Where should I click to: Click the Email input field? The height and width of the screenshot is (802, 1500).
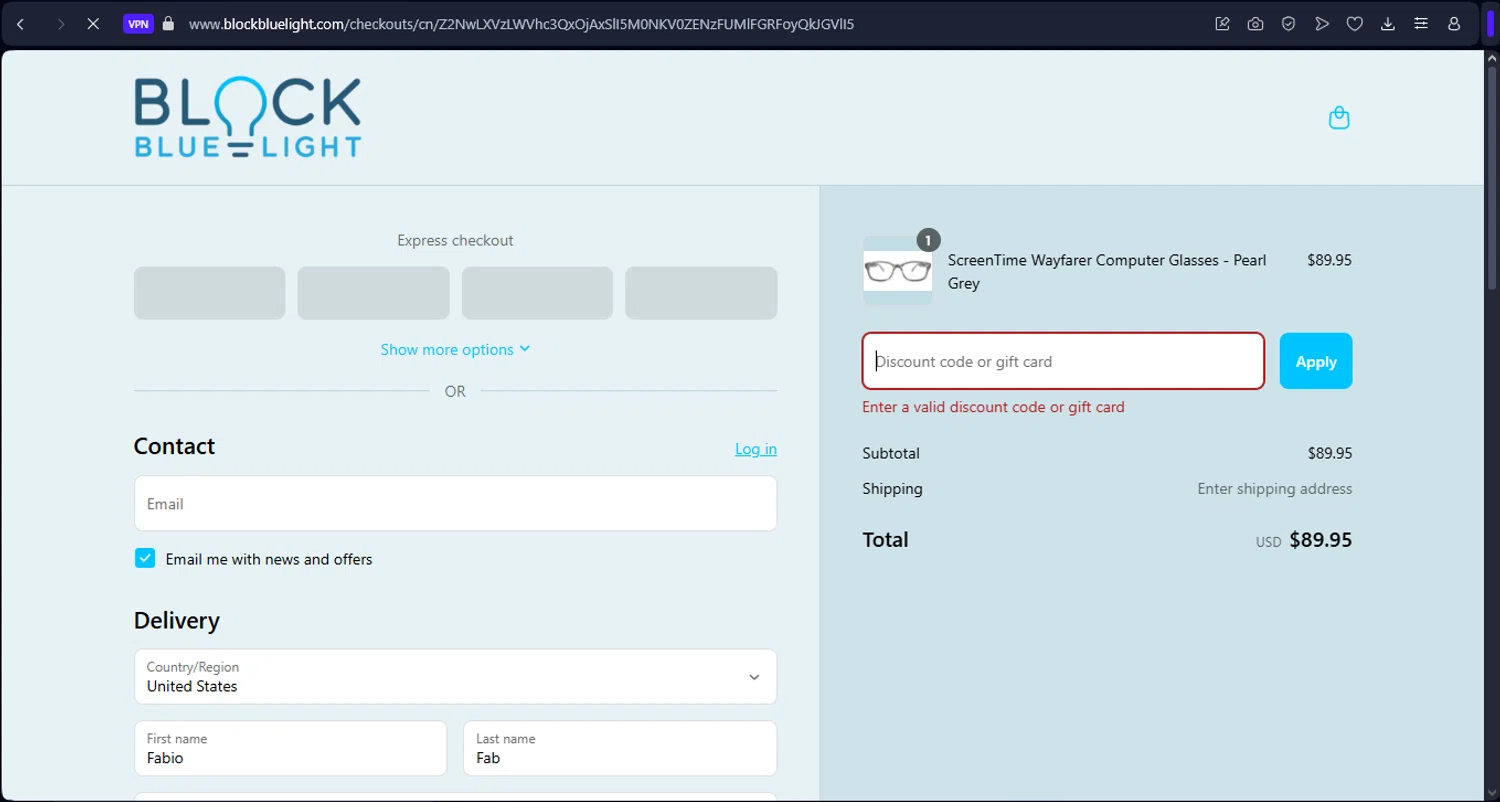point(455,503)
